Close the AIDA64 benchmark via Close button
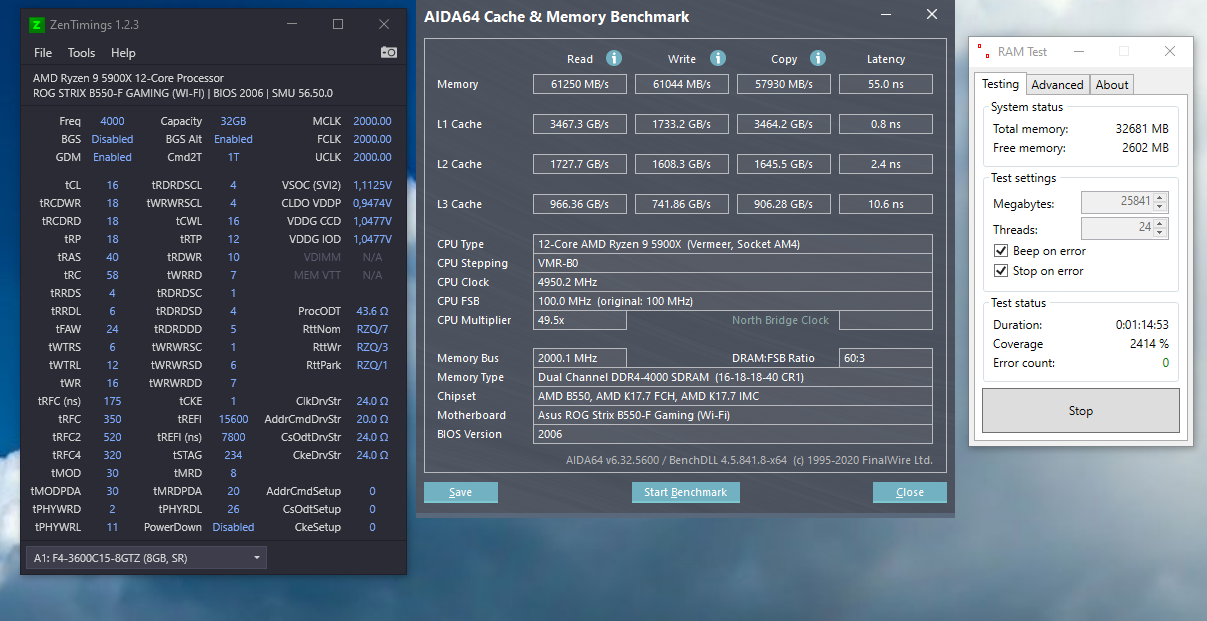Image resolution: width=1207 pixels, height=621 pixels. (x=910, y=492)
